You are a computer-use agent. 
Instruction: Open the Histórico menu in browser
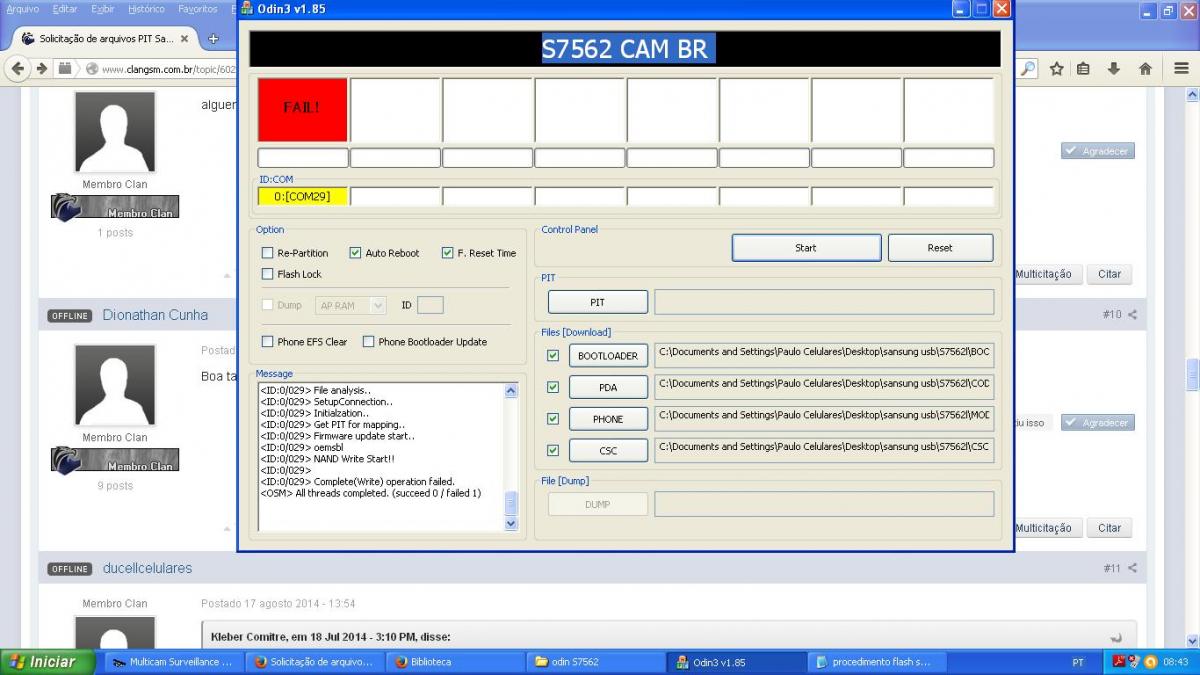tap(147, 9)
